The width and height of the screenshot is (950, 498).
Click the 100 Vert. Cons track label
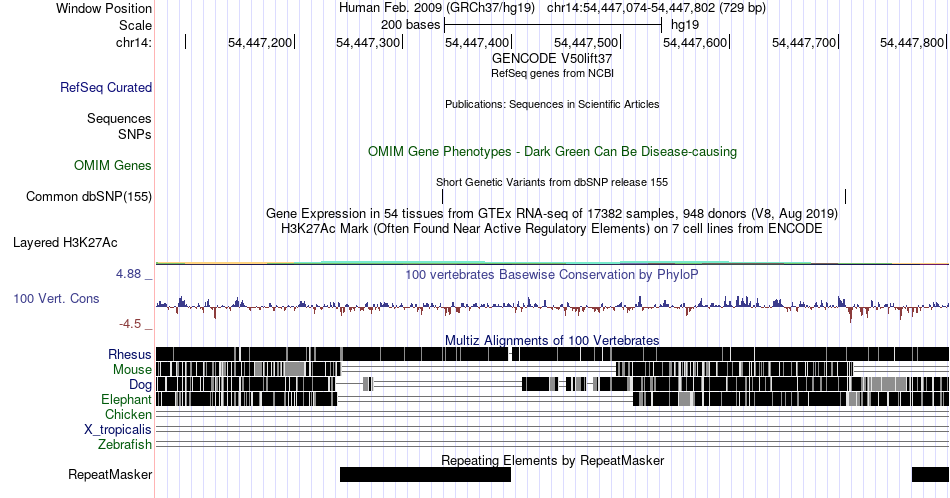(56, 298)
